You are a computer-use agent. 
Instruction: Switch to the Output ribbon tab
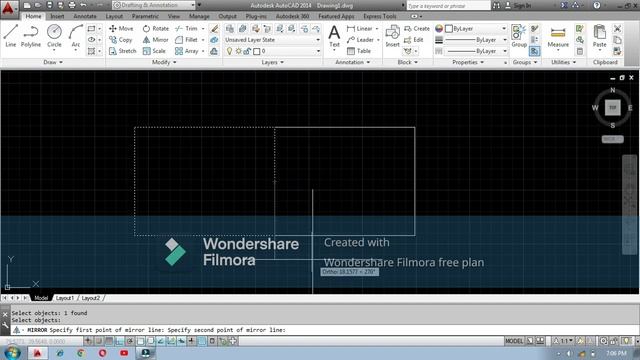pos(227,16)
